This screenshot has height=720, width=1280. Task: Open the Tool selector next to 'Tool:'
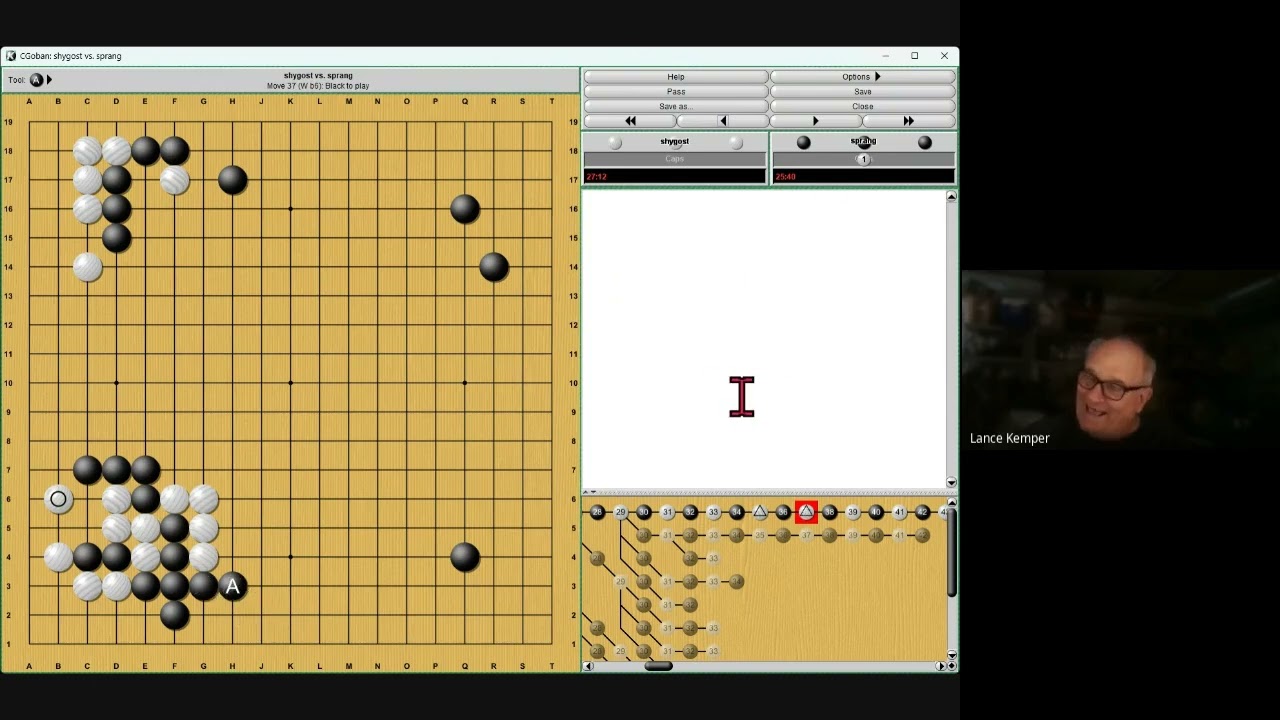tap(40, 80)
